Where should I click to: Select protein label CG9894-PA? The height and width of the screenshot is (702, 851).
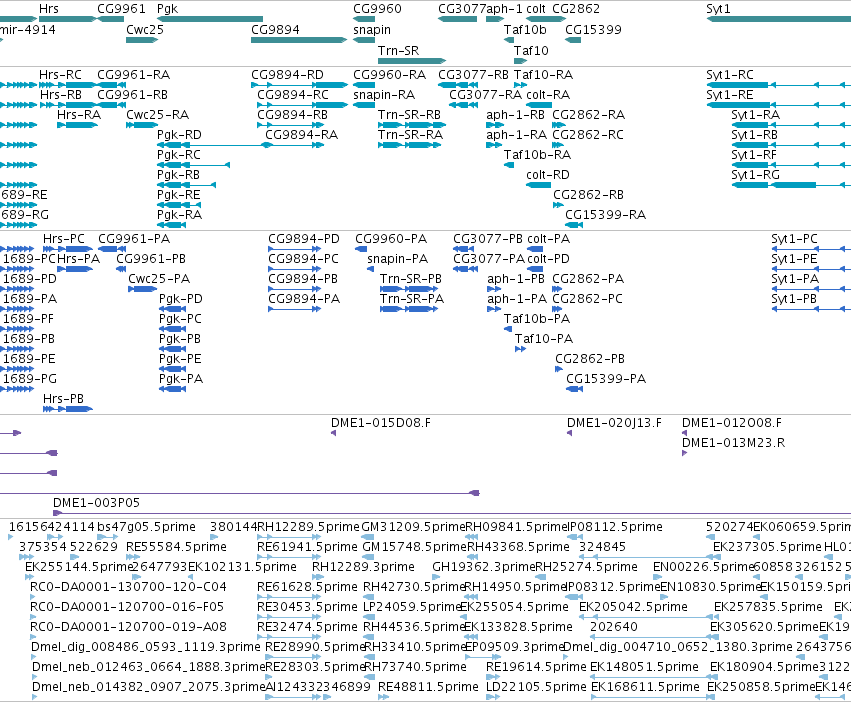304,299
